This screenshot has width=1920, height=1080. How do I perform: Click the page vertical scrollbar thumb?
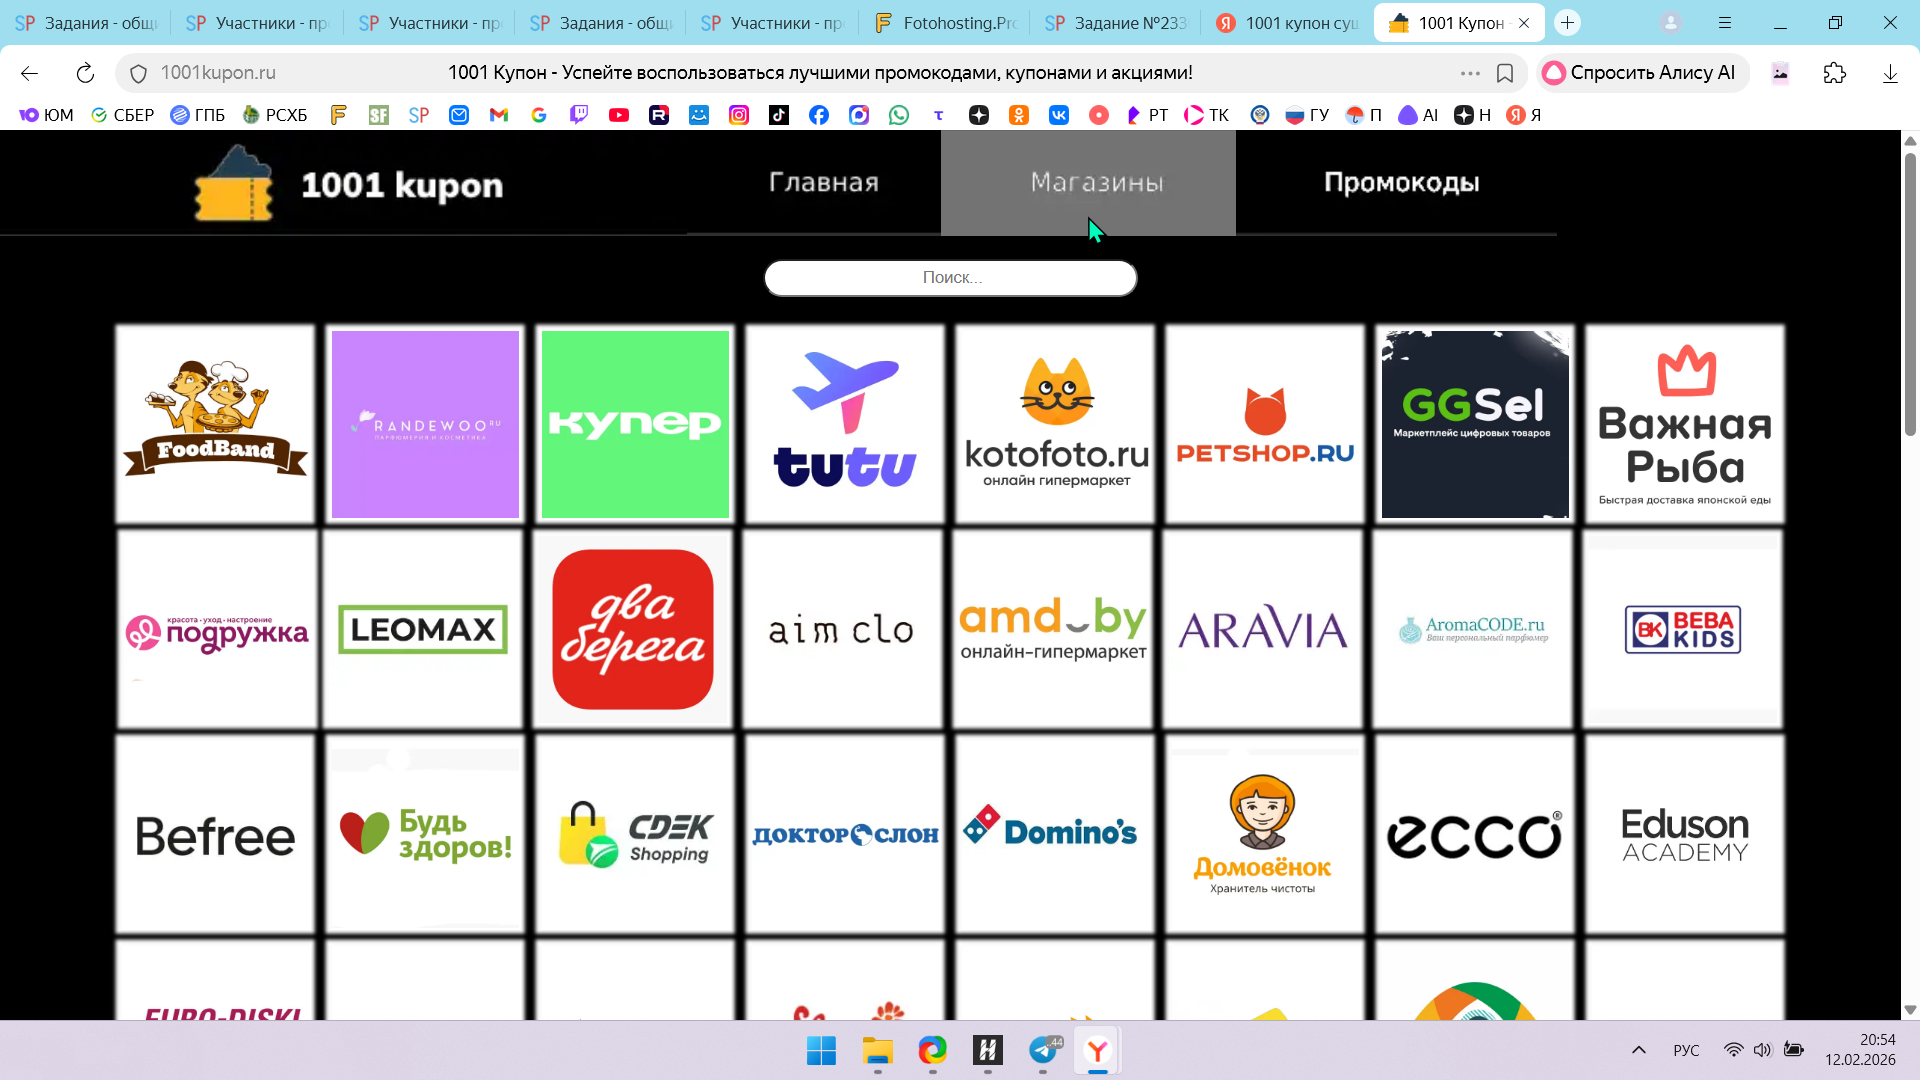coord(1909,295)
